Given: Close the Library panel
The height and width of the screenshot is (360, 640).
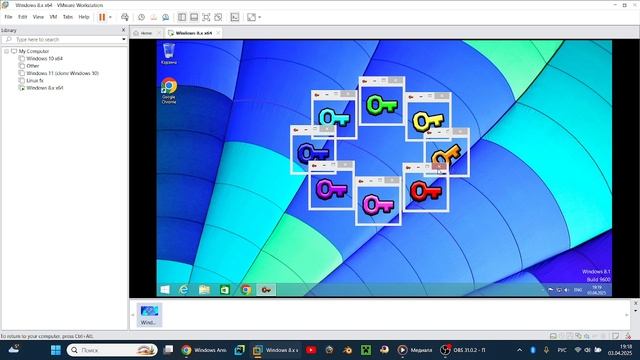Looking at the screenshot, I should 124,30.
